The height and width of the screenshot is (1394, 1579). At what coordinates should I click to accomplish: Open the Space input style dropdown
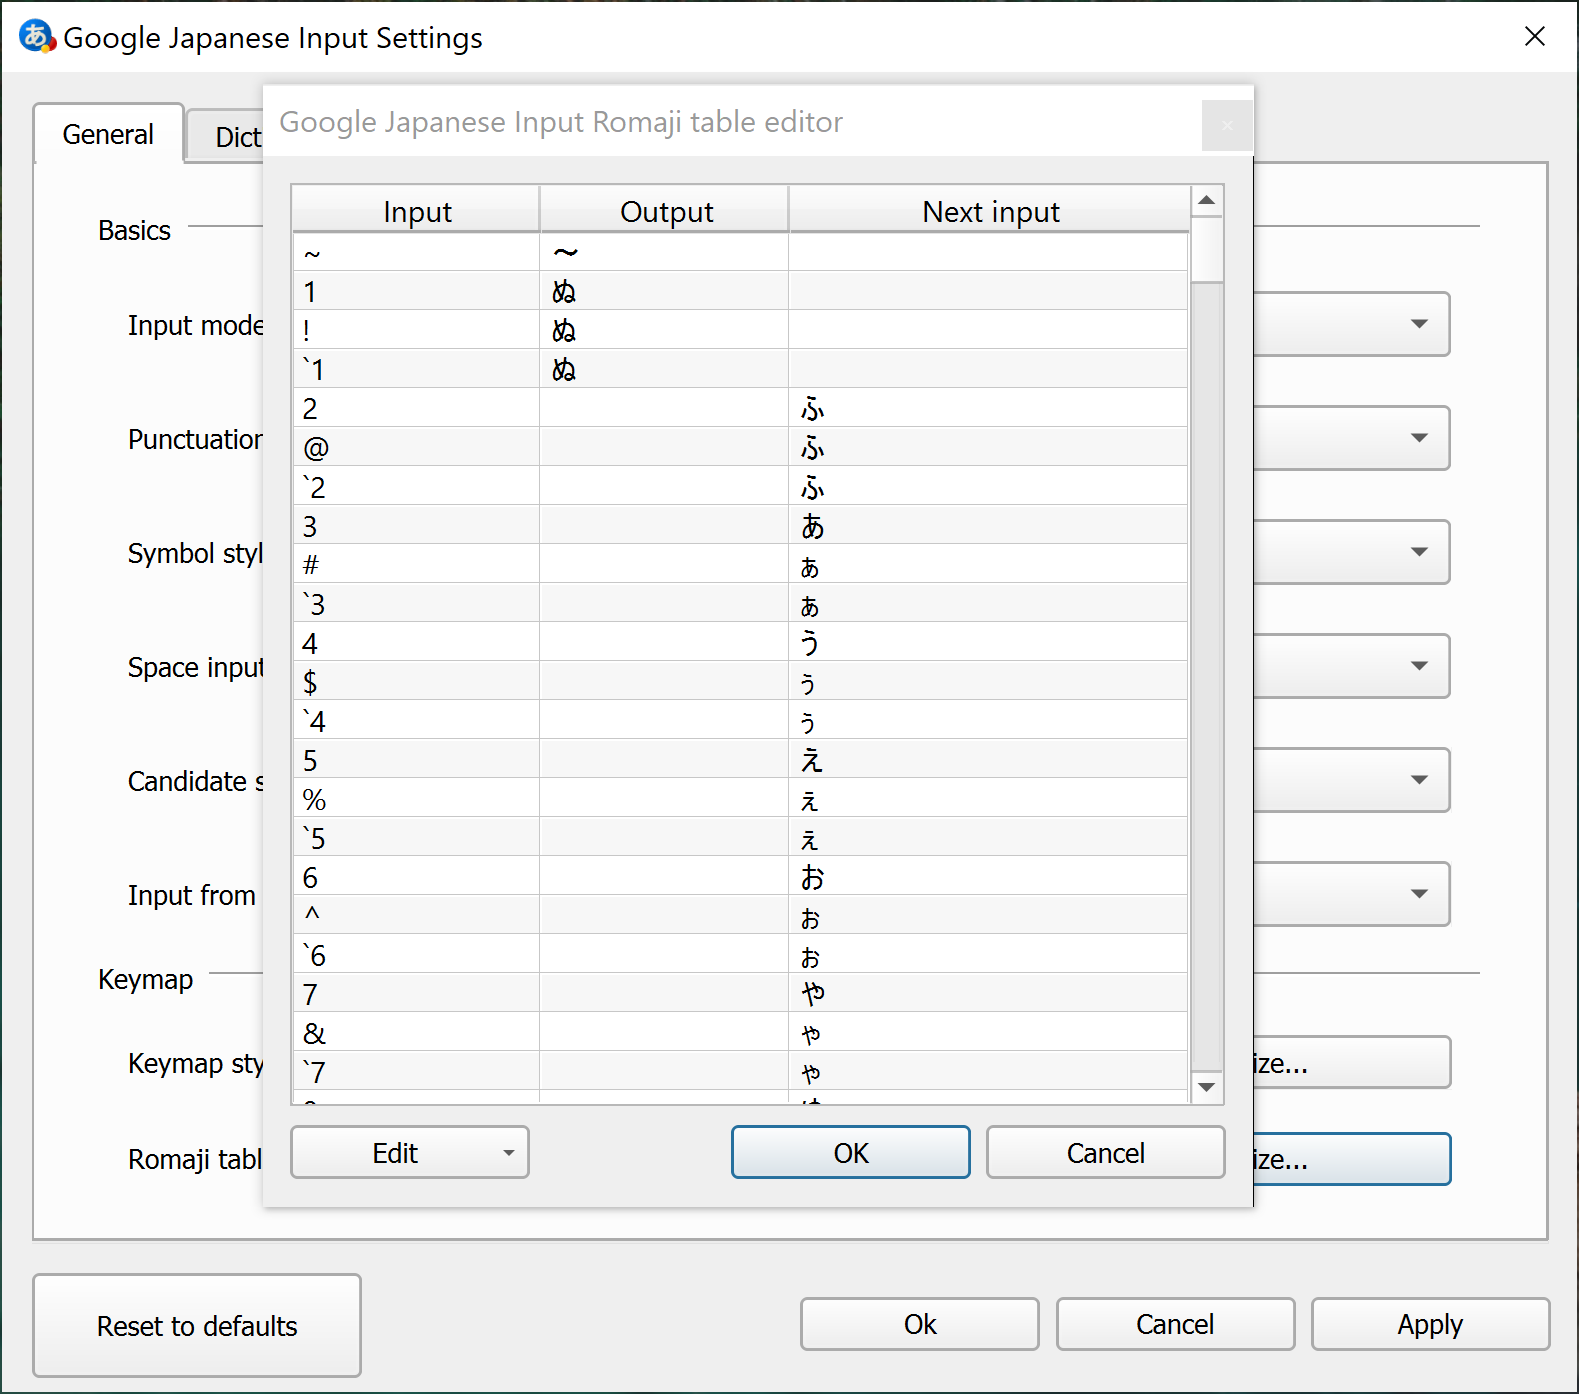[1351, 666]
